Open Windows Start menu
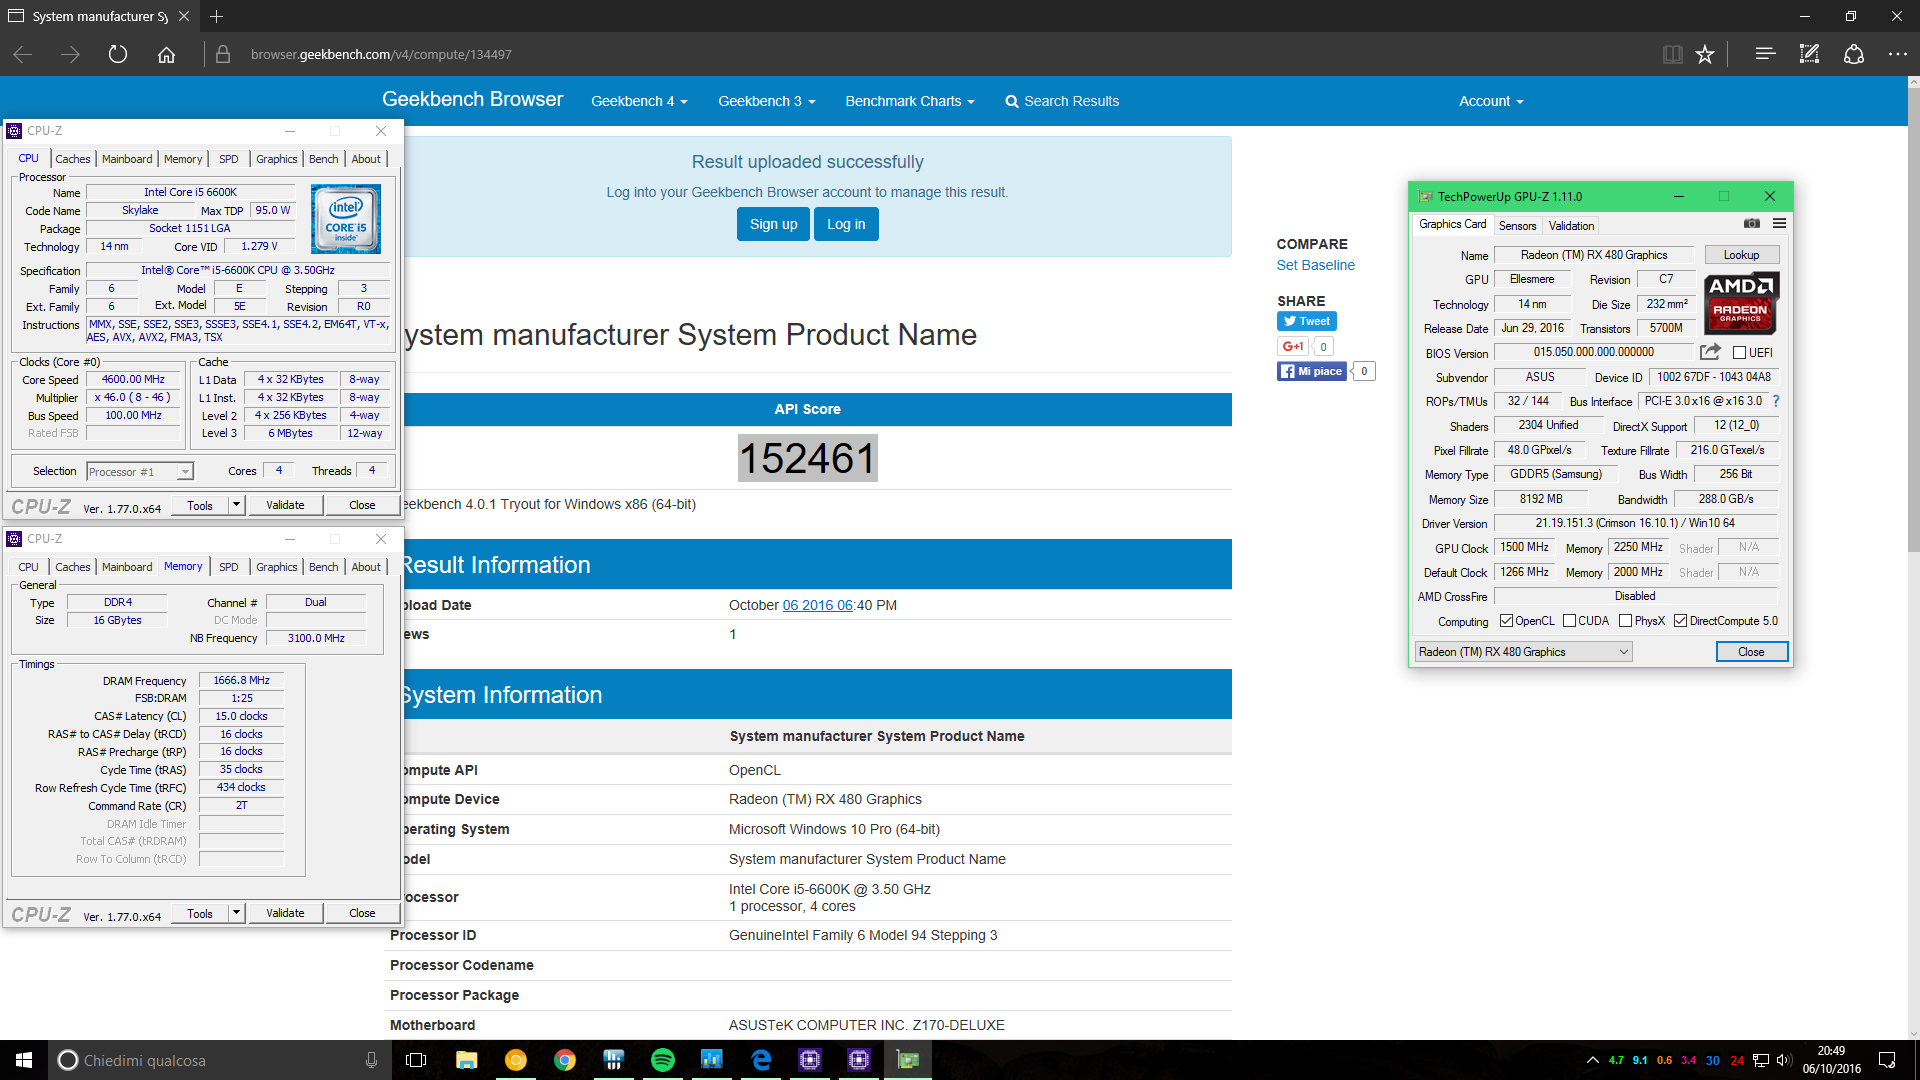This screenshot has width=1920, height=1080. coord(24,1060)
